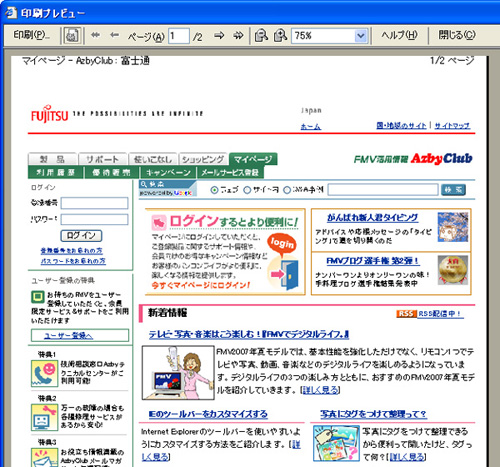The image size is (500, 467).
Task: Open the page setup icon
Action: (72, 35)
